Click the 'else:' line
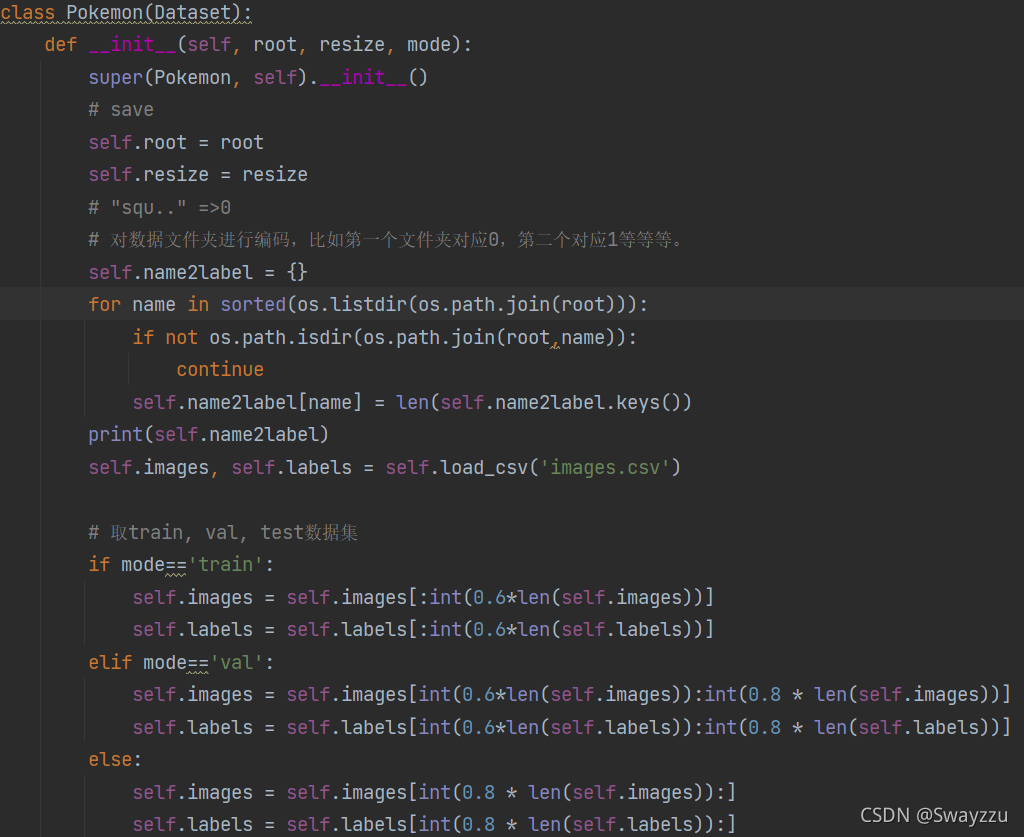This screenshot has width=1024, height=837. (115, 760)
